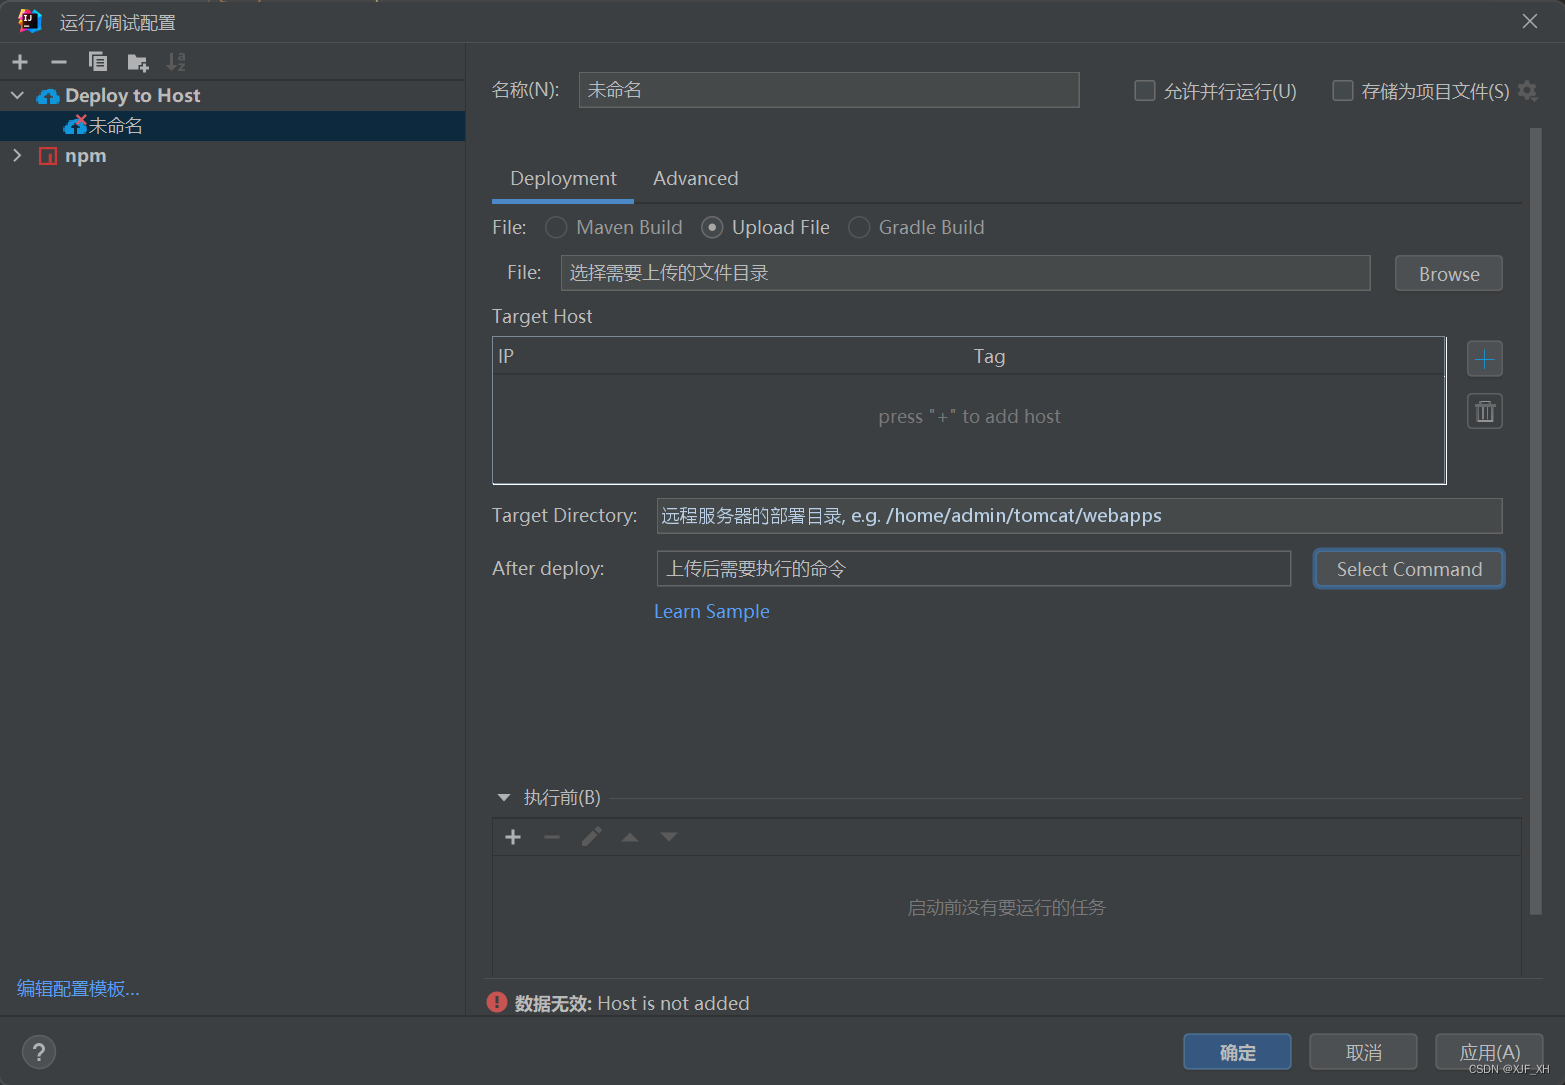
Task: Select the Maven Build radio button
Action: pyautogui.click(x=556, y=227)
